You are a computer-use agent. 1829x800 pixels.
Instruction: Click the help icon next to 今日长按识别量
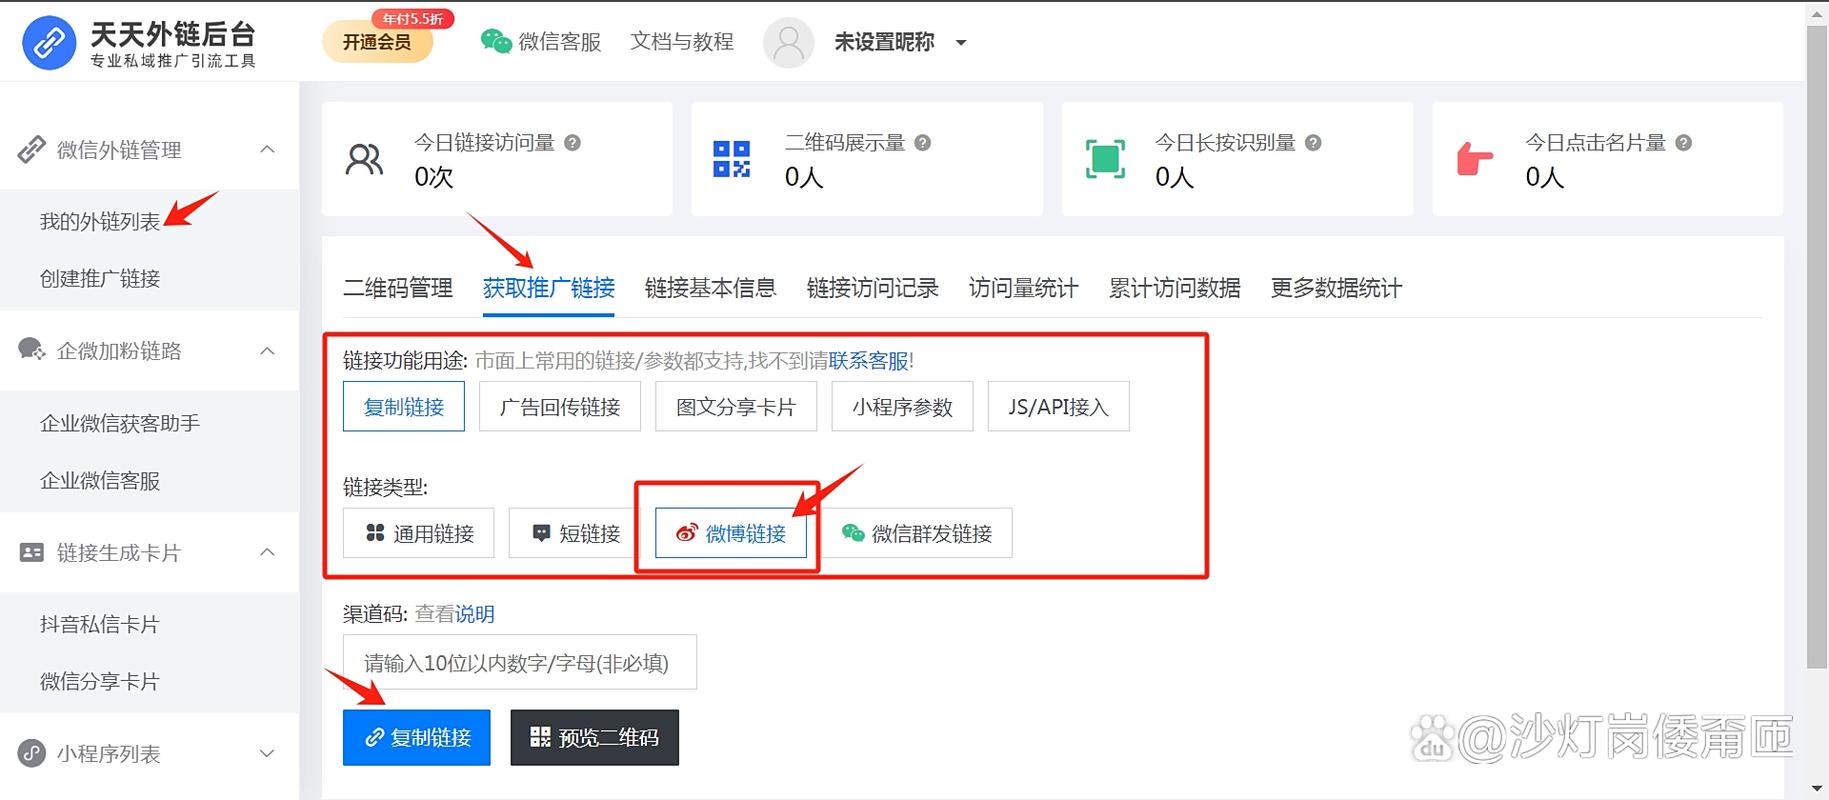point(1313,143)
